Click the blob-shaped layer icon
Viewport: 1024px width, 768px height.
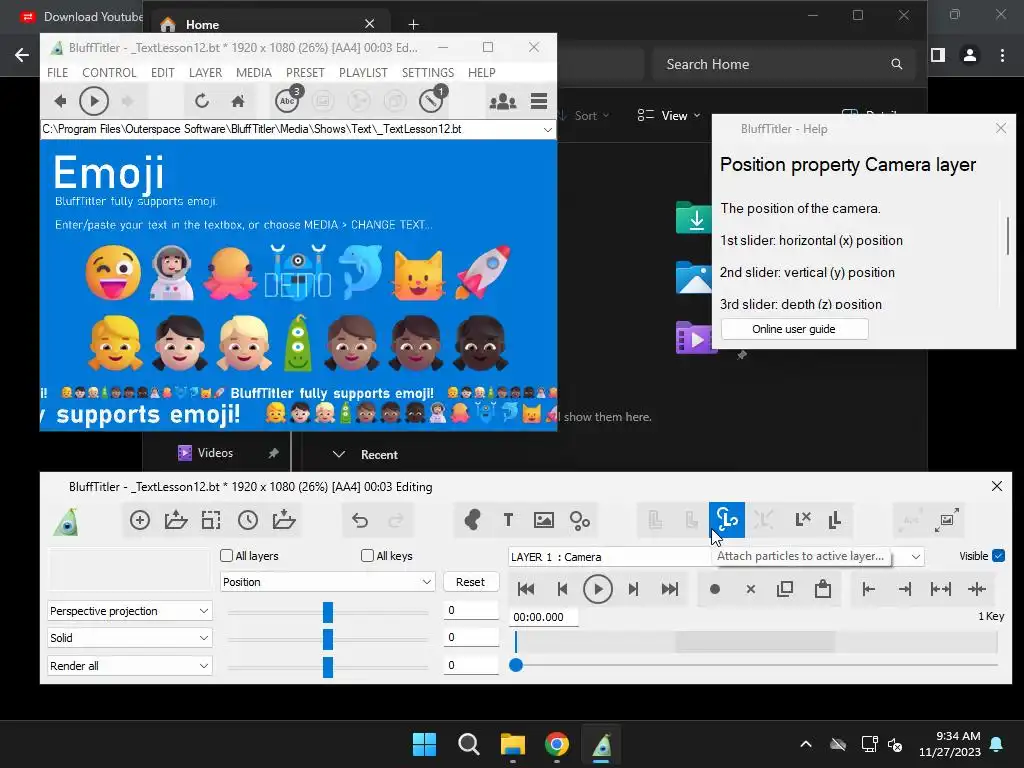point(472,520)
